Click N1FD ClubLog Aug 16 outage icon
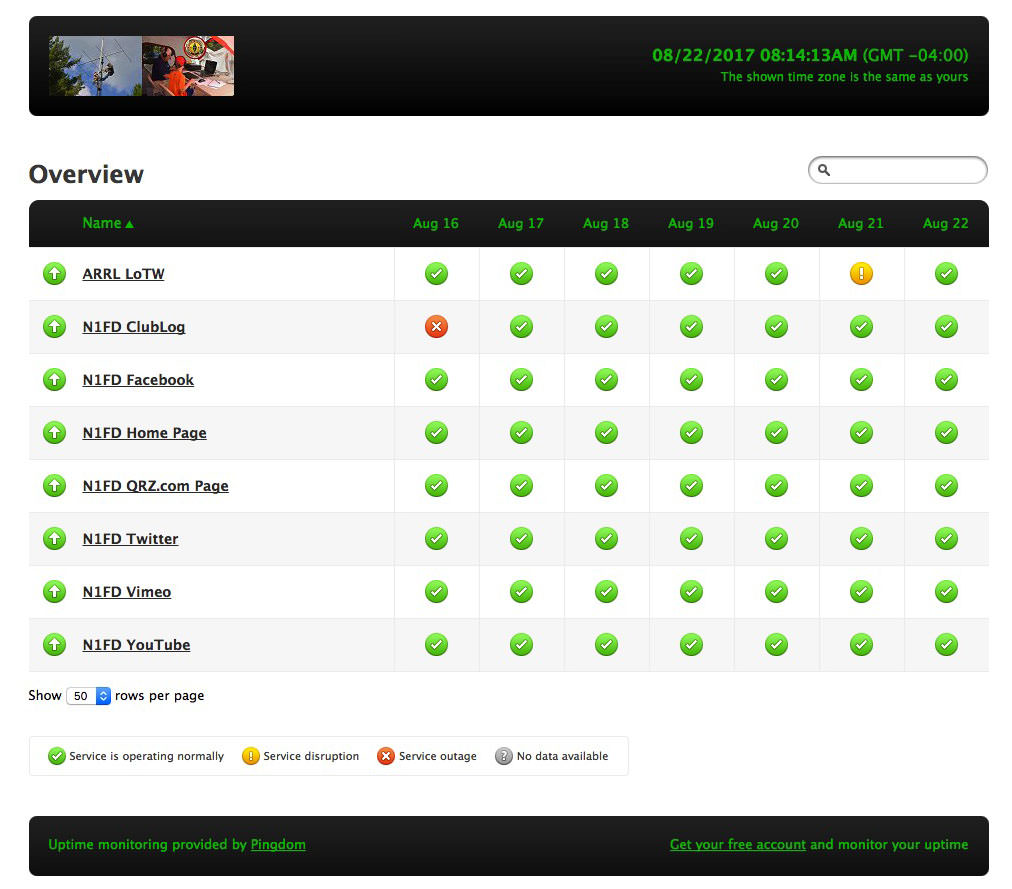The width and height of the screenshot is (1012, 889). tap(436, 327)
